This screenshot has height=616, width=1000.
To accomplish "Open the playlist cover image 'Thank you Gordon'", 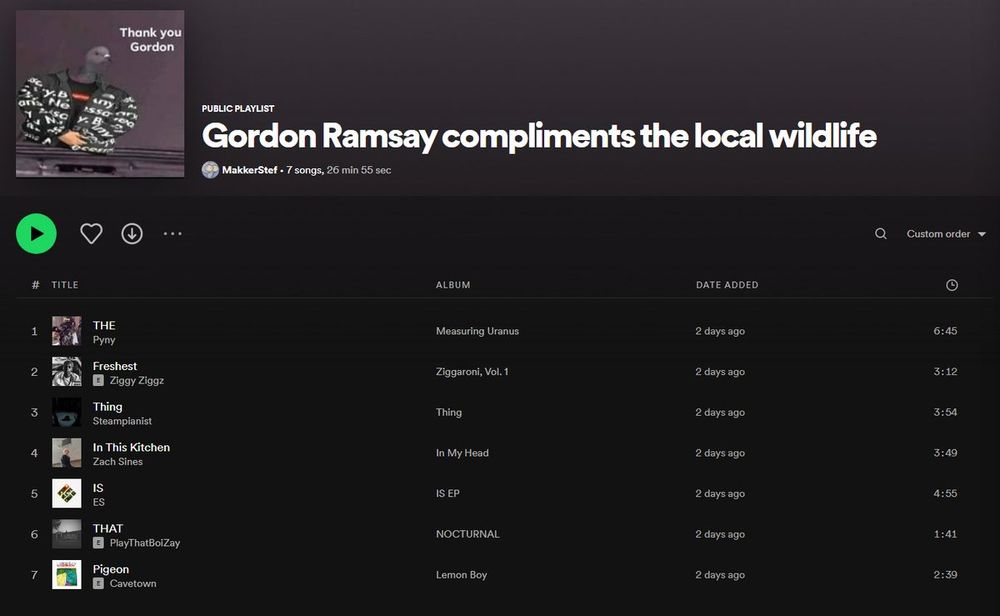I will point(100,93).
